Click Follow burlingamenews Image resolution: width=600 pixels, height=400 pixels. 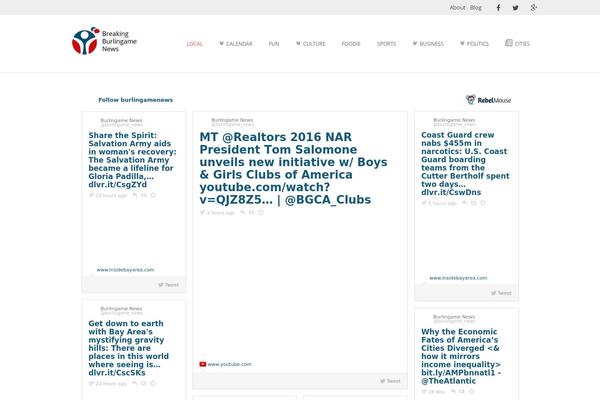(x=135, y=100)
